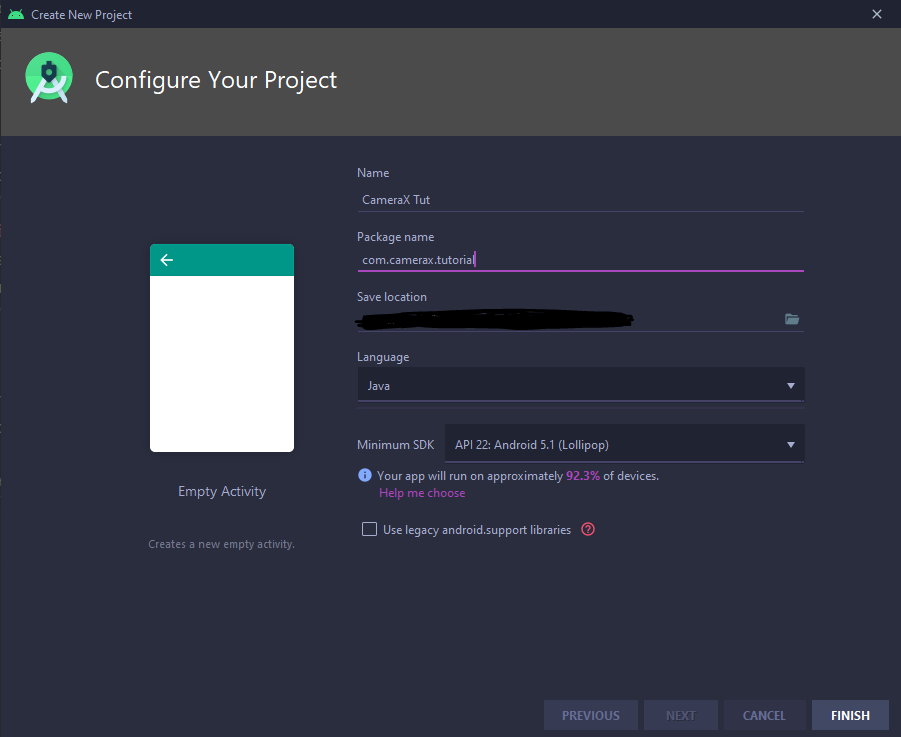This screenshot has height=737, width=901.
Task: Open the Language dropdown showing Java
Action: [580, 385]
